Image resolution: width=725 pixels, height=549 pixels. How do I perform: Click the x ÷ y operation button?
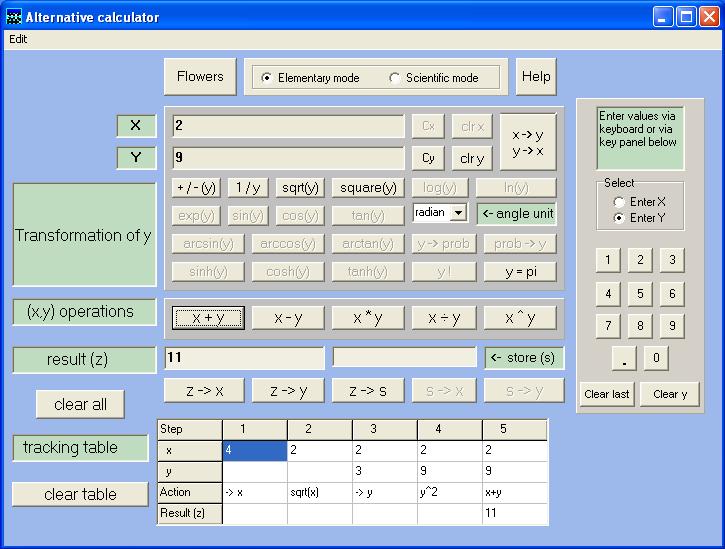click(x=444, y=318)
